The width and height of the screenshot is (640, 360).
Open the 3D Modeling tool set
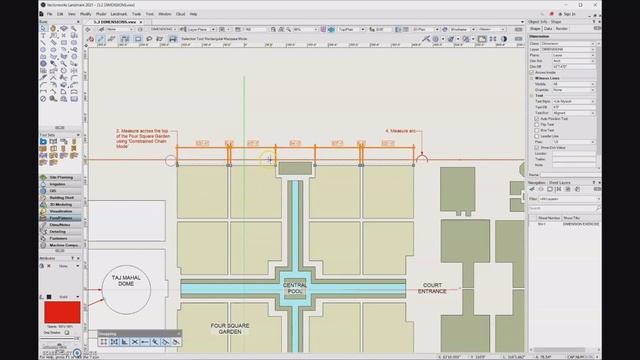tap(61, 204)
